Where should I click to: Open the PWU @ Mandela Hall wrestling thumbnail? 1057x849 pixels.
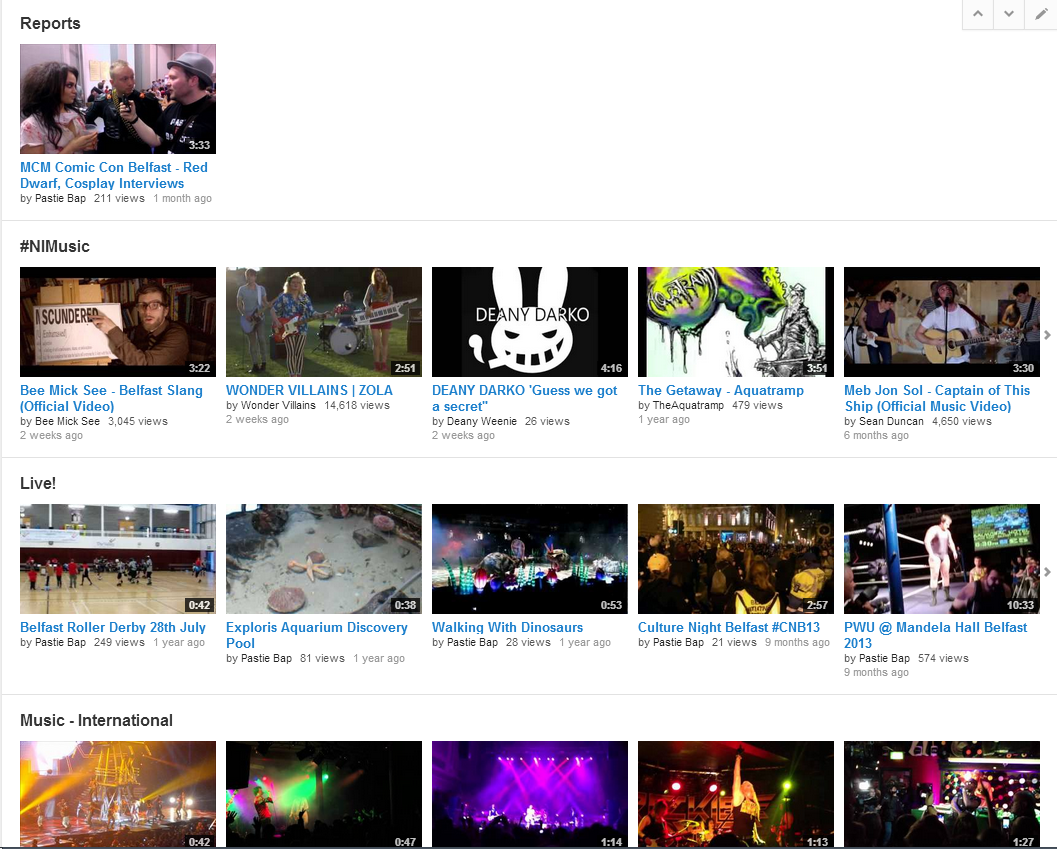[x=942, y=559]
